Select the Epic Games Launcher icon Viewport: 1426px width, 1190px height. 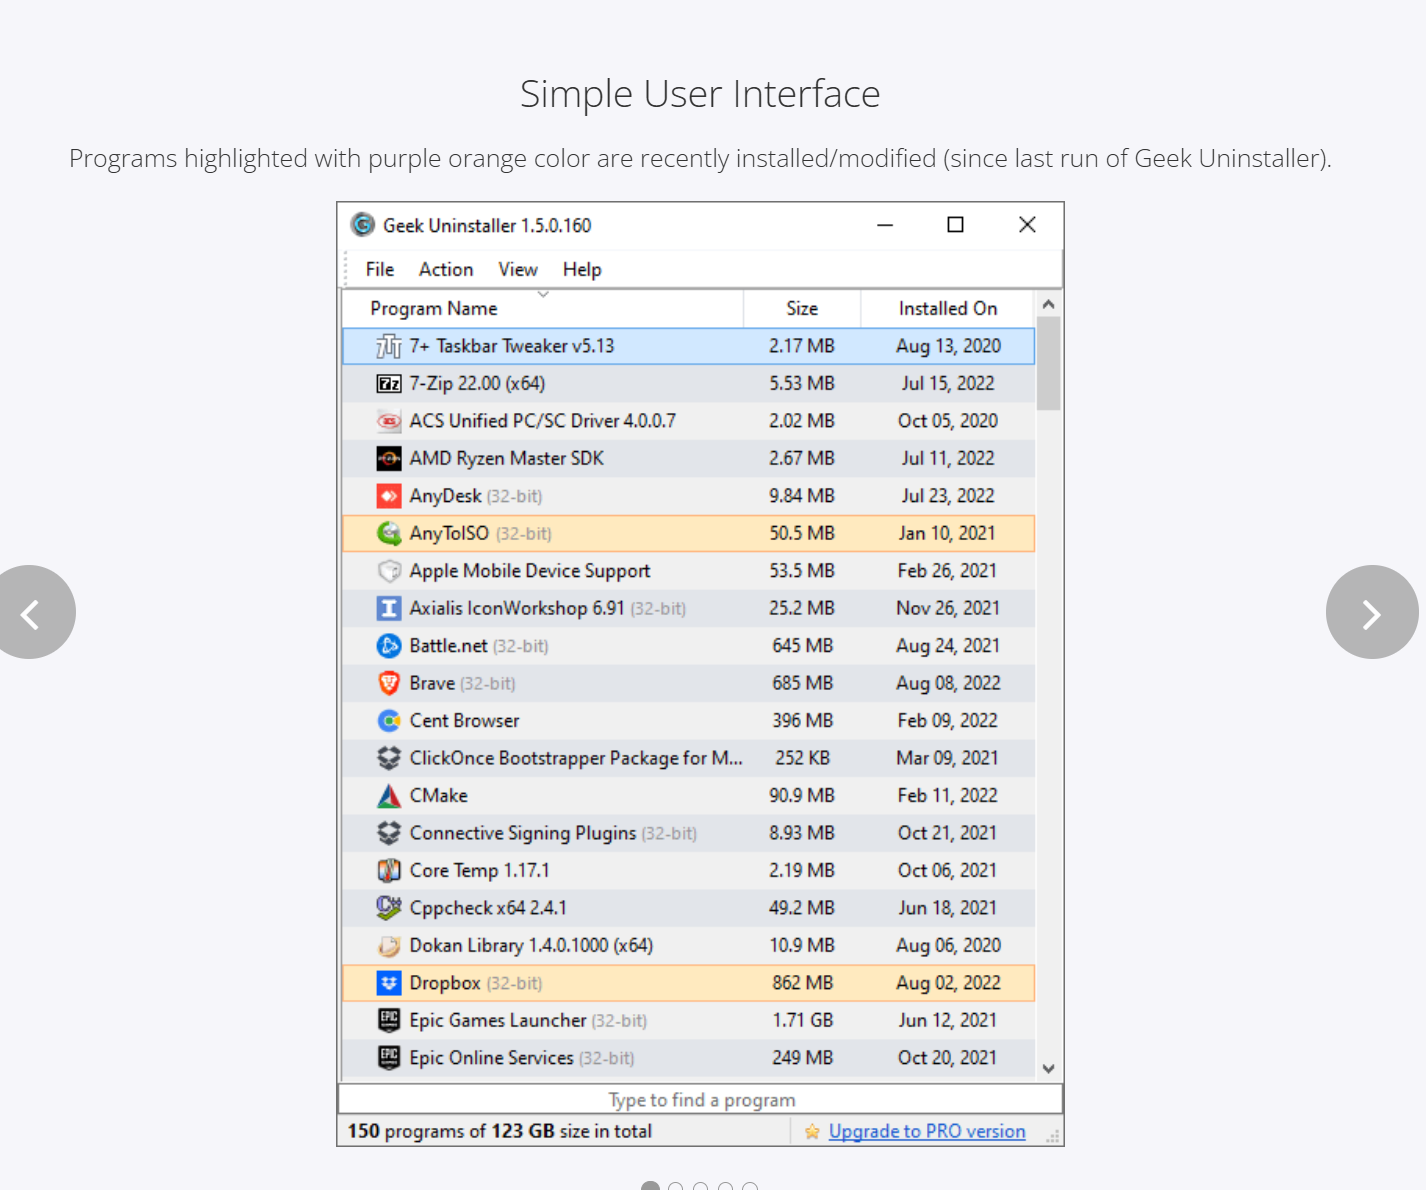[x=389, y=1021]
